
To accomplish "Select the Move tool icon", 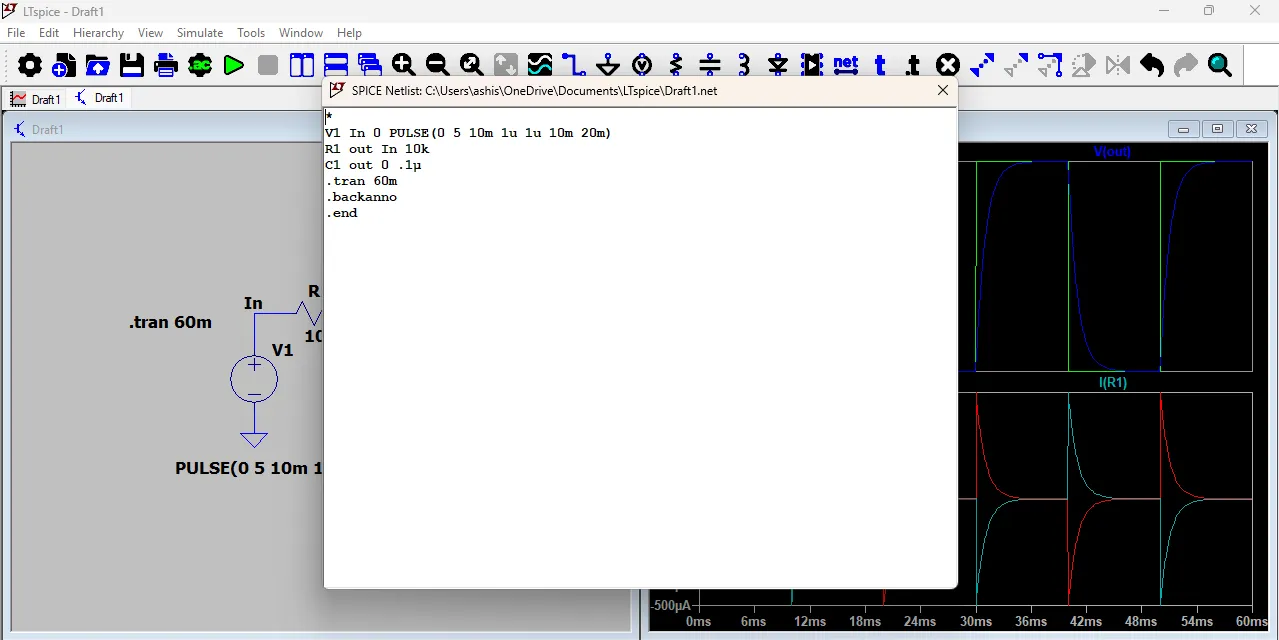I will pos(1050,65).
